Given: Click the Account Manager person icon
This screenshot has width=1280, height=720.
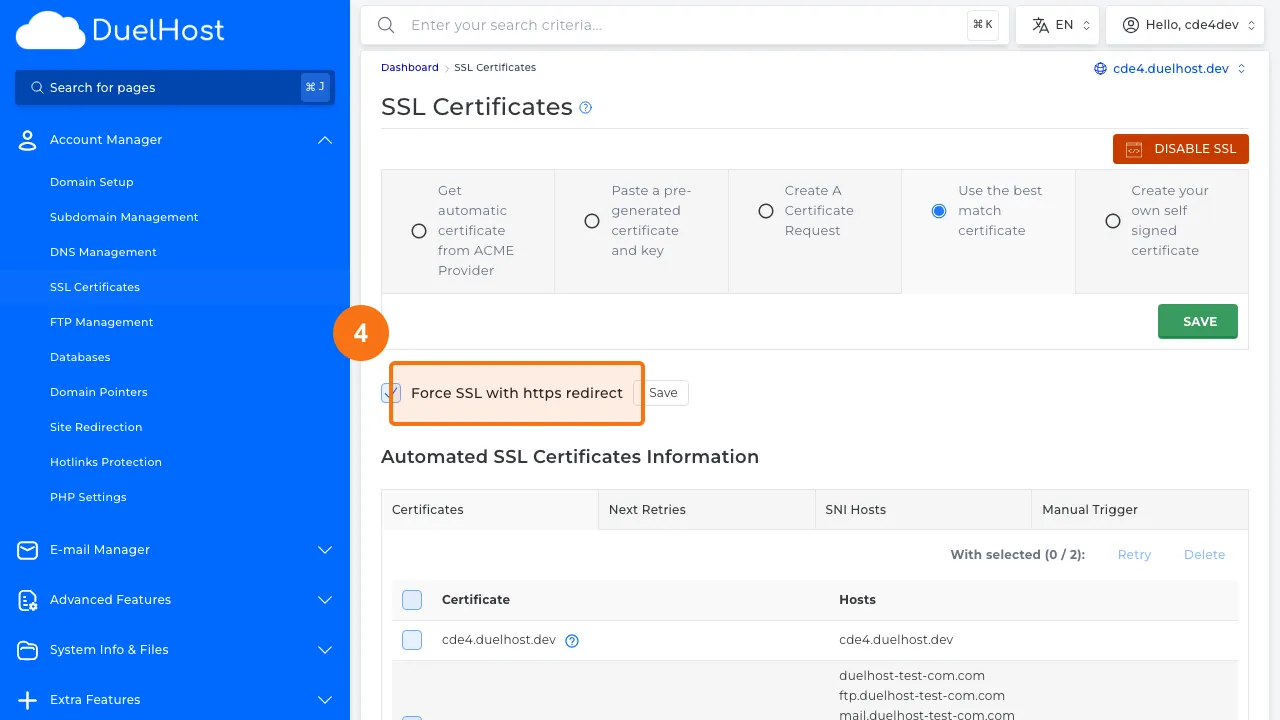Looking at the screenshot, I should coord(27,140).
